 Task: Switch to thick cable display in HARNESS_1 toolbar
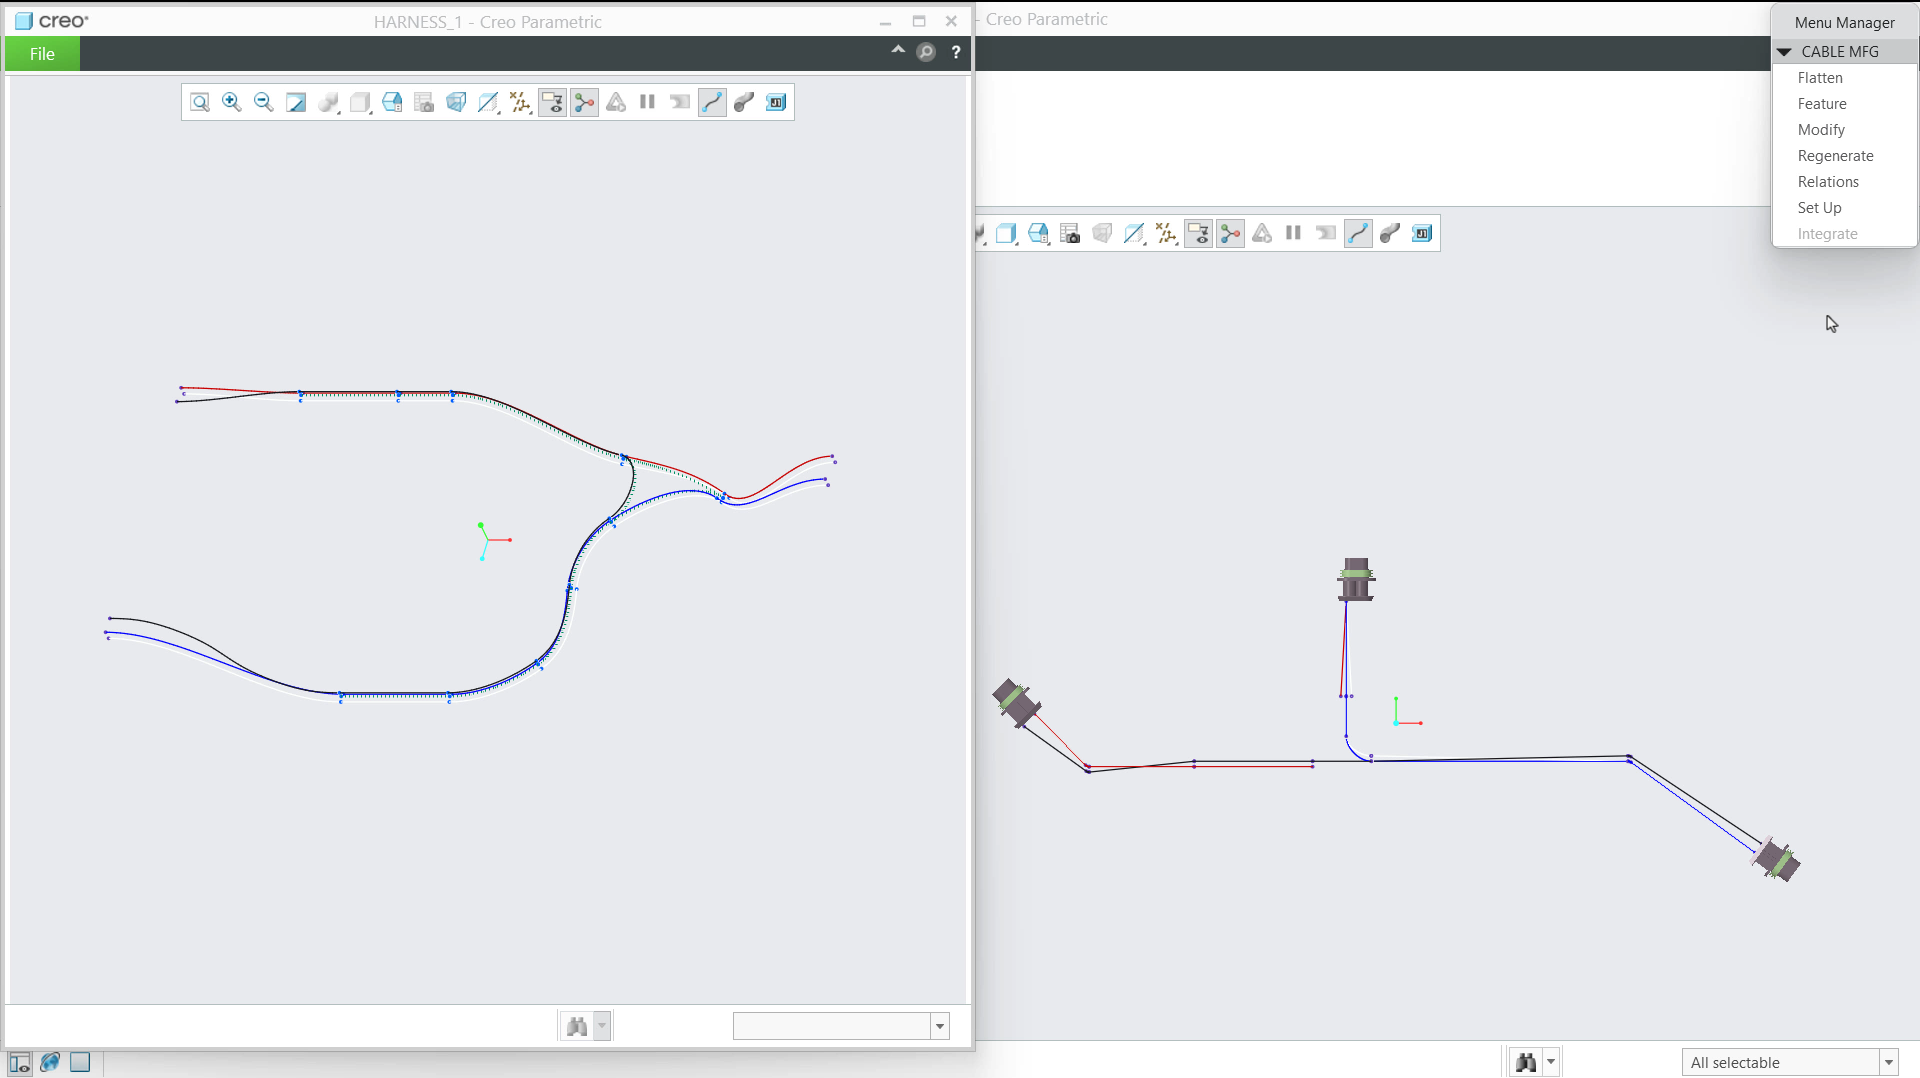(744, 102)
